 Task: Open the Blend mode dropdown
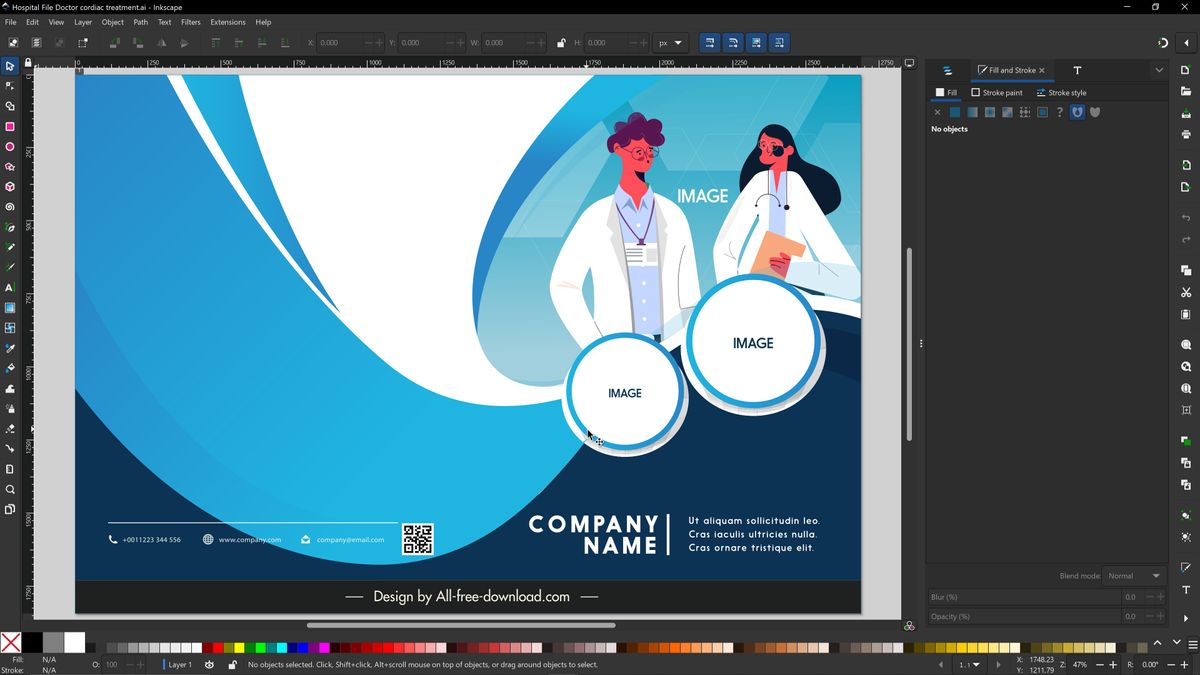click(x=1134, y=575)
